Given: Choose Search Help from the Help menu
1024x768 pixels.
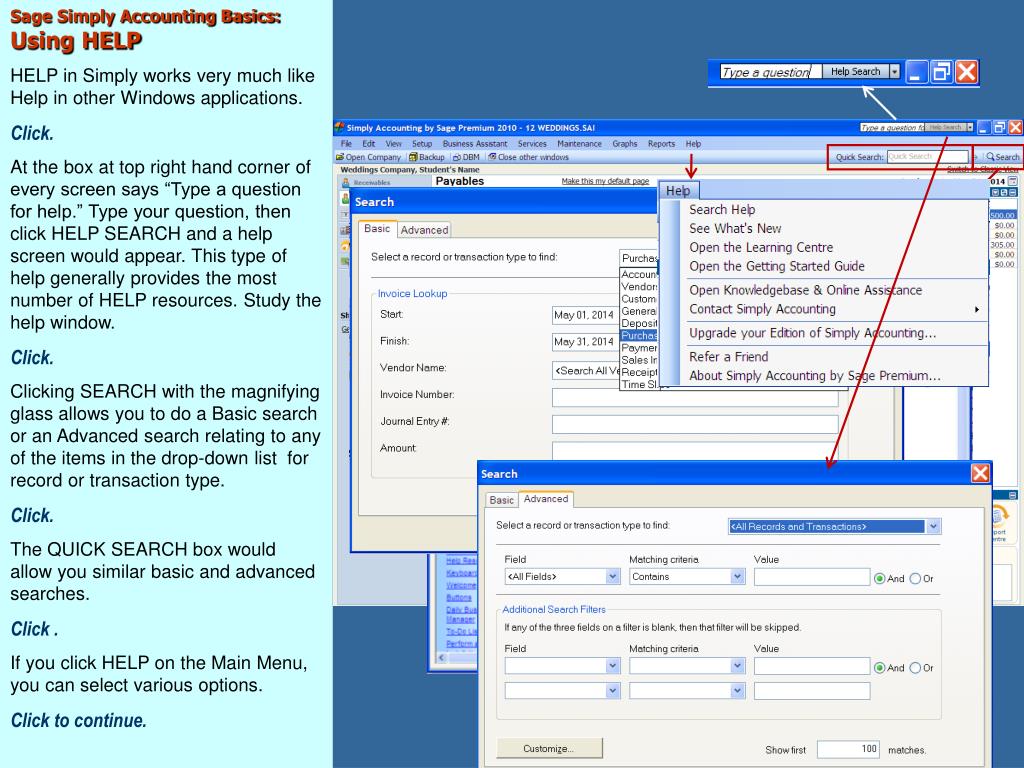Looking at the screenshot, I should click(x=722, y=210).
